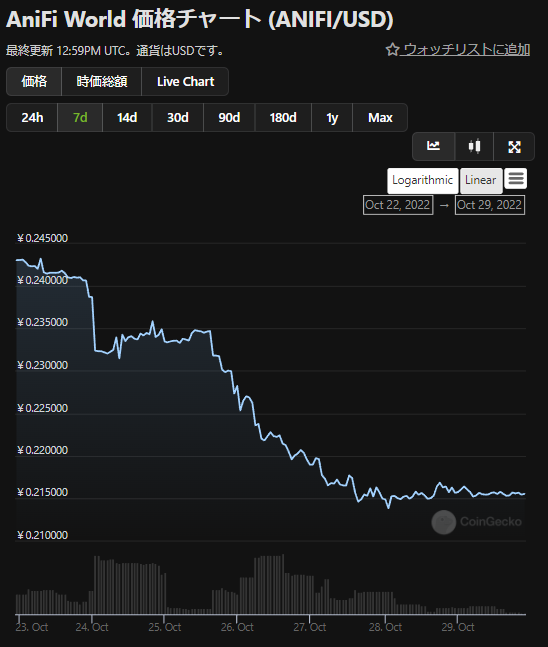This screenshot has height=647, width=548.
Task: Switch to candlestick chart icon
Action: pos(474,146)
